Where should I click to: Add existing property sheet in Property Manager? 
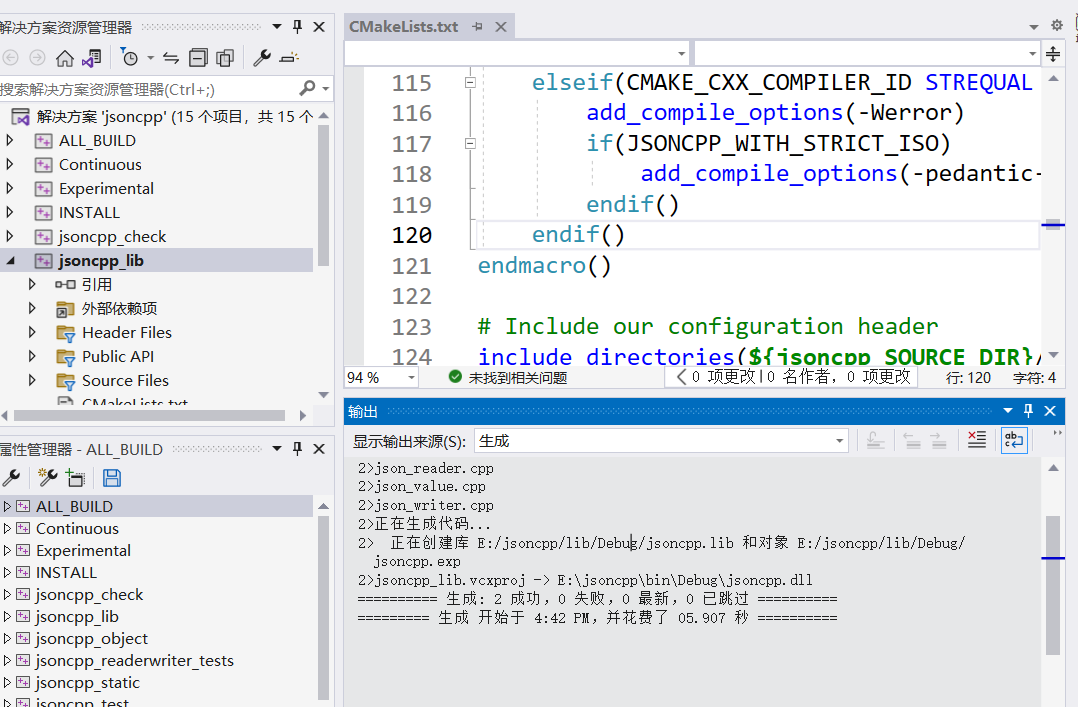click(77, 476)
